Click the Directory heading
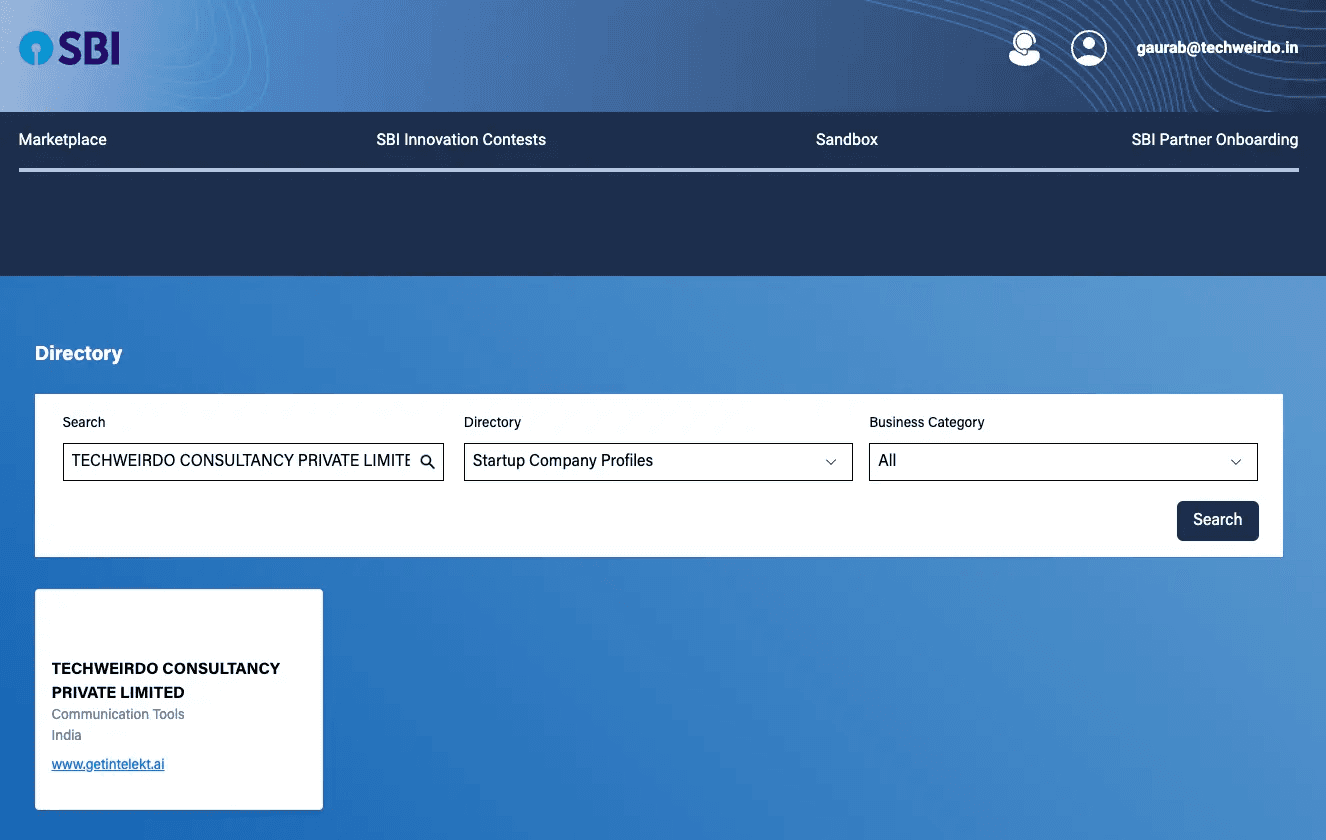 point(78,353)
